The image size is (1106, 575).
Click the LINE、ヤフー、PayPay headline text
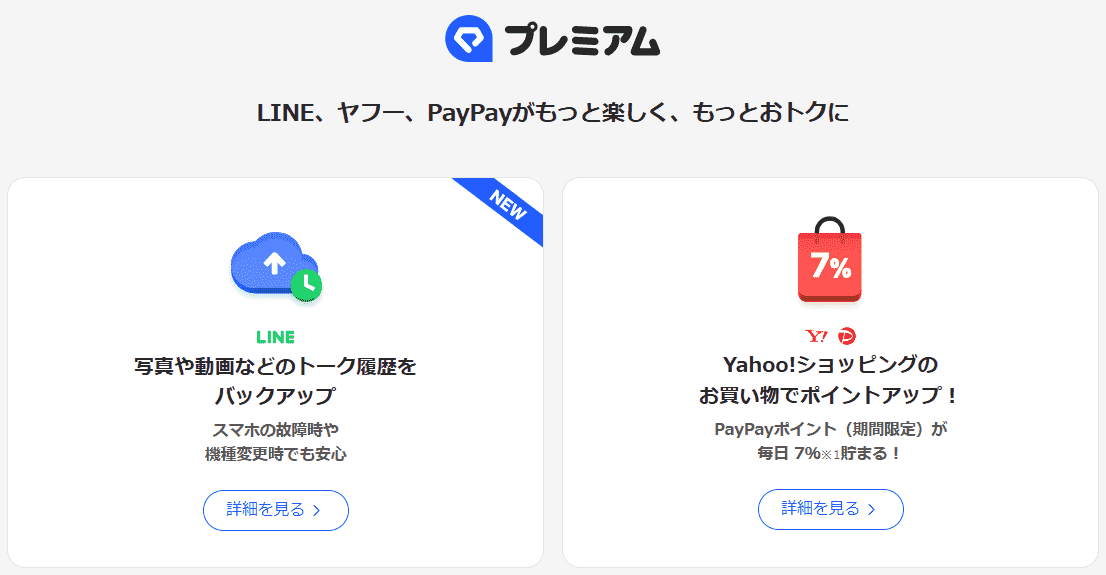tap(552, 112)
